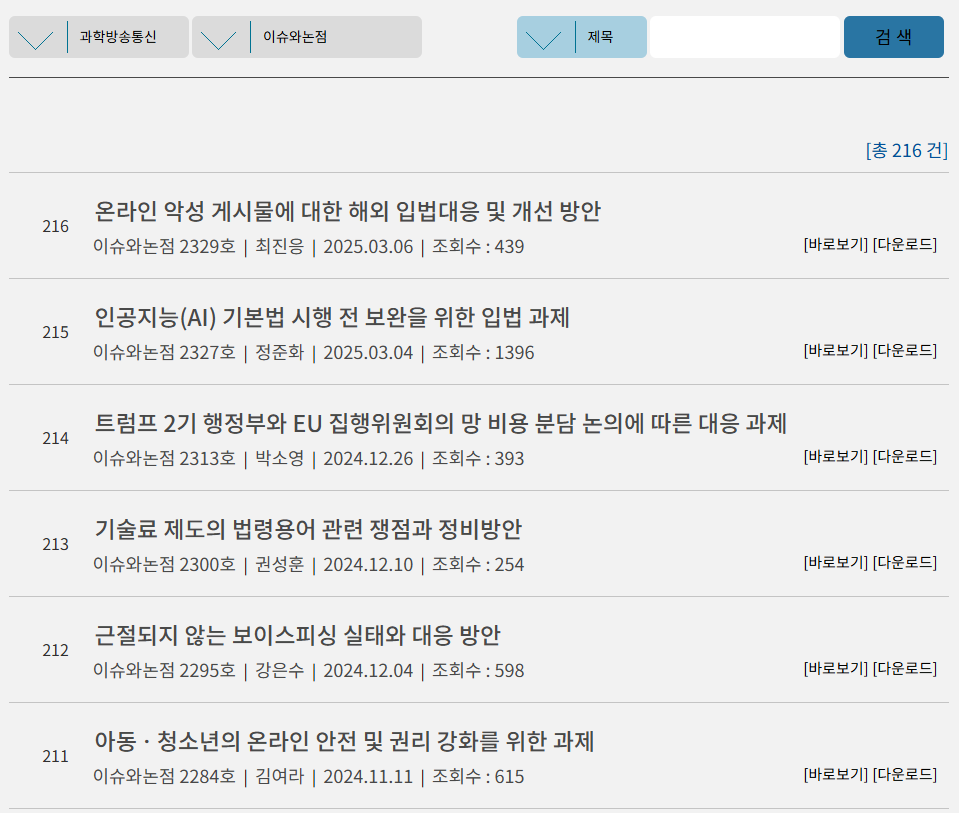Click the view count 조회수 : 1396
The width and height of the screenshot is (959, 813).
[x=483, y=352]
